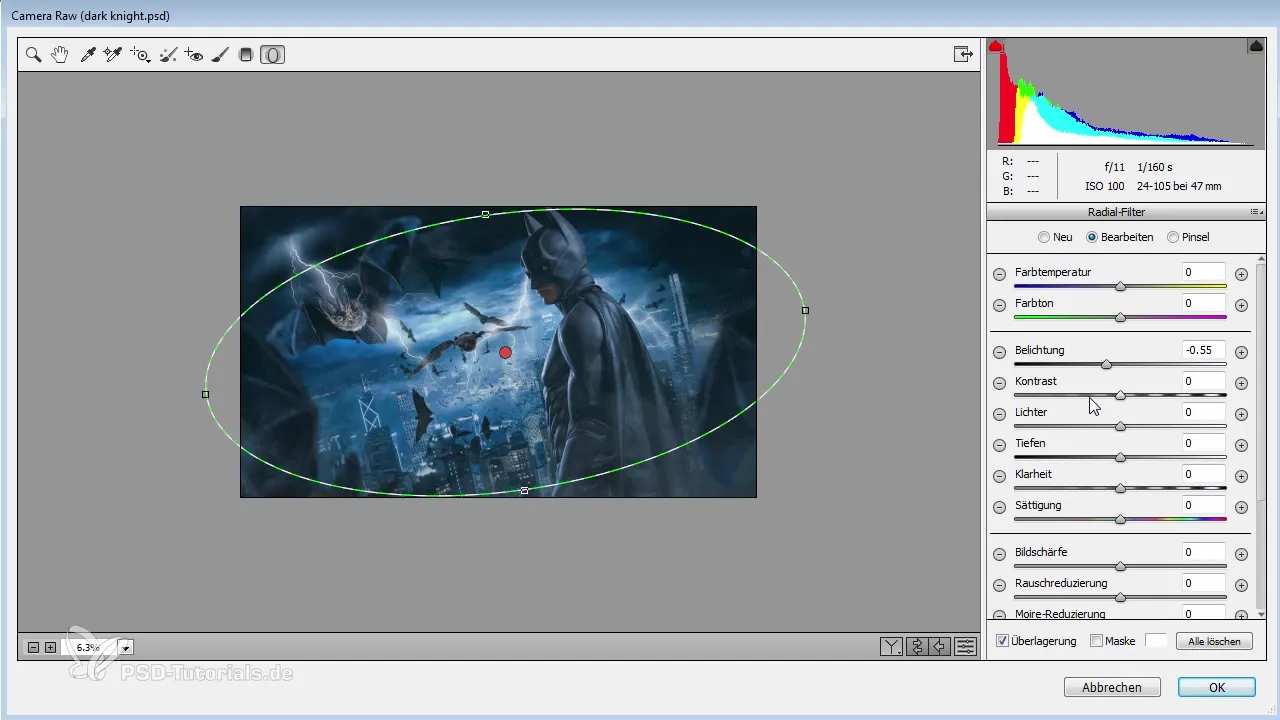Decrease Klarheit with minus button
1280x720 pixels.
tap(999, 476)
